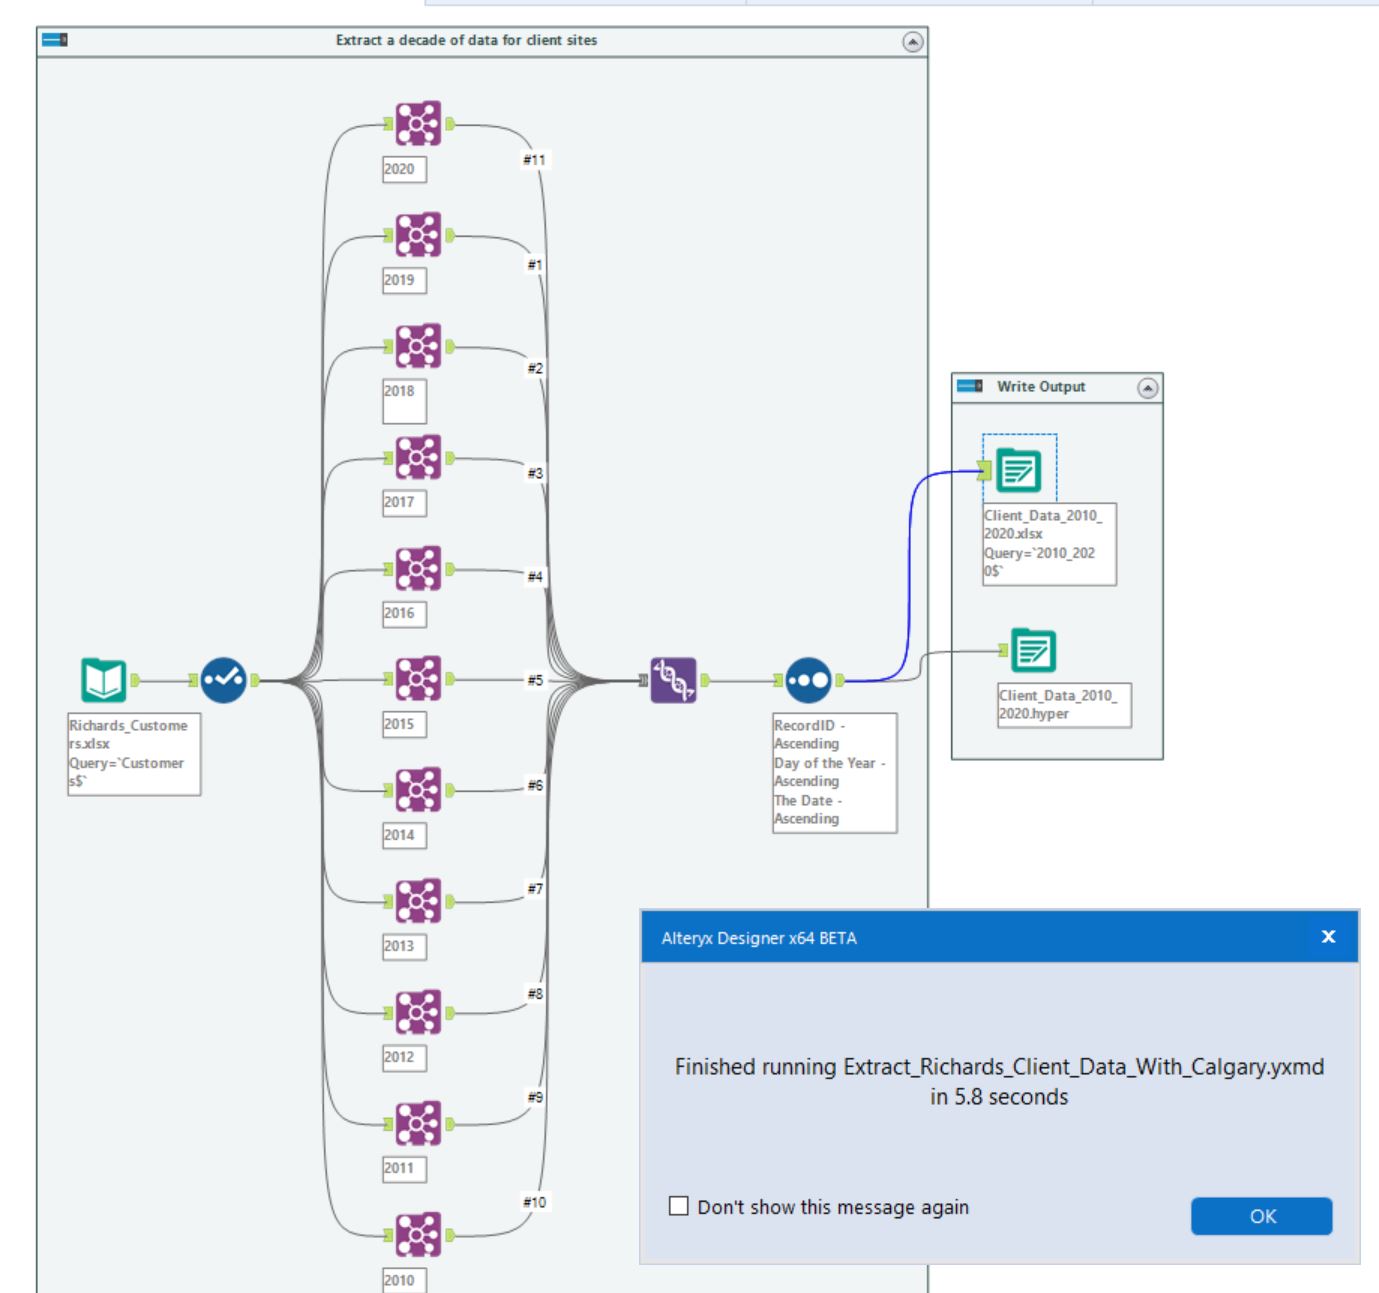Screen dimensions: 1379x1293
Task: Click the '2011' annotation label
Action: [404, 1169]
